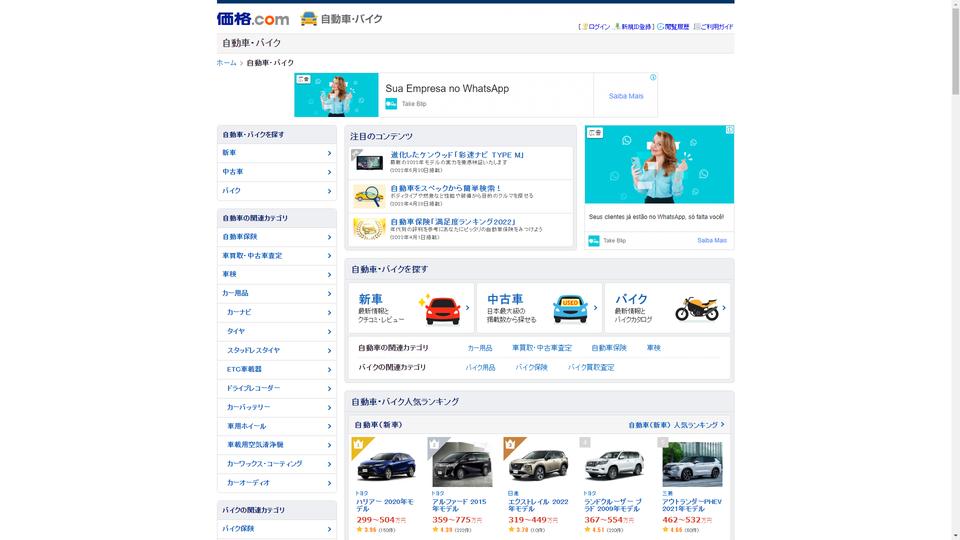This screenshot has width=960, height=540.
Task: Click the ad info icon on banner ad
Action: pos(653,77)
